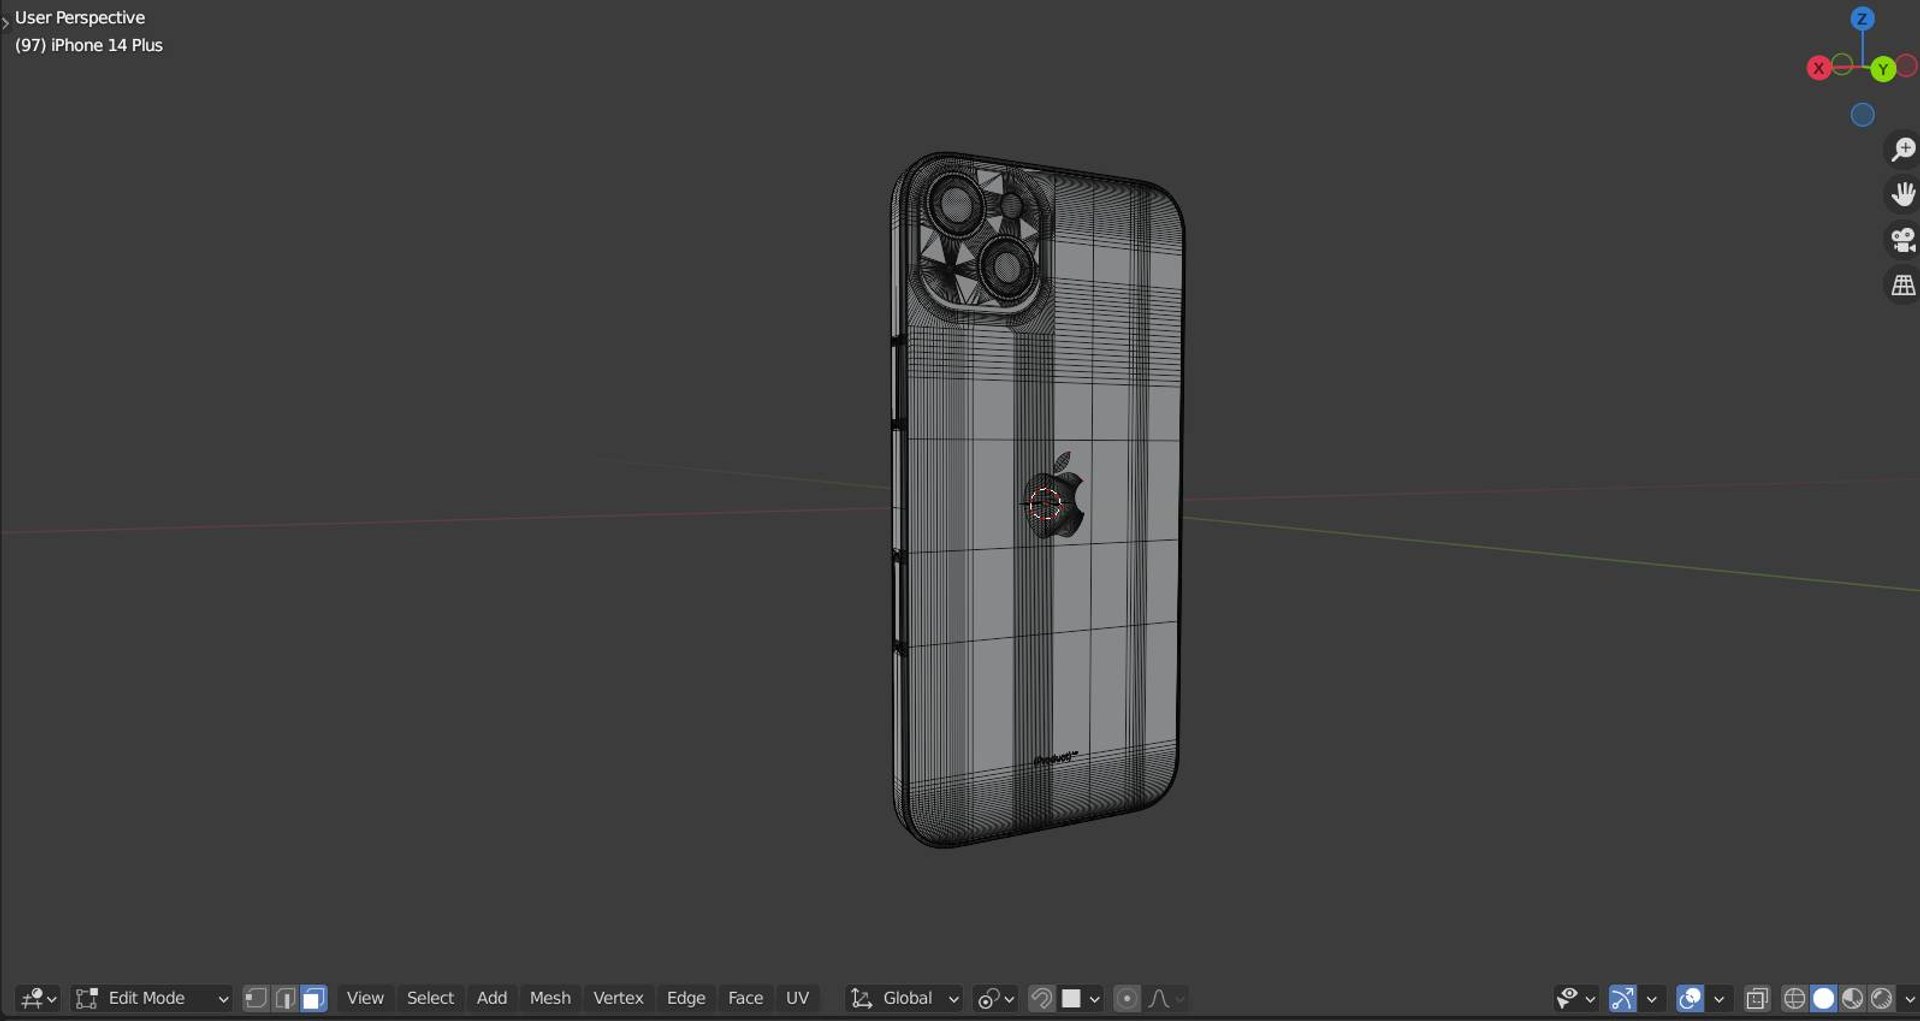Open proportional editing falloff curve menu
Image resolution: width=1920 pixels, height=1021 pixels.
1165,998
